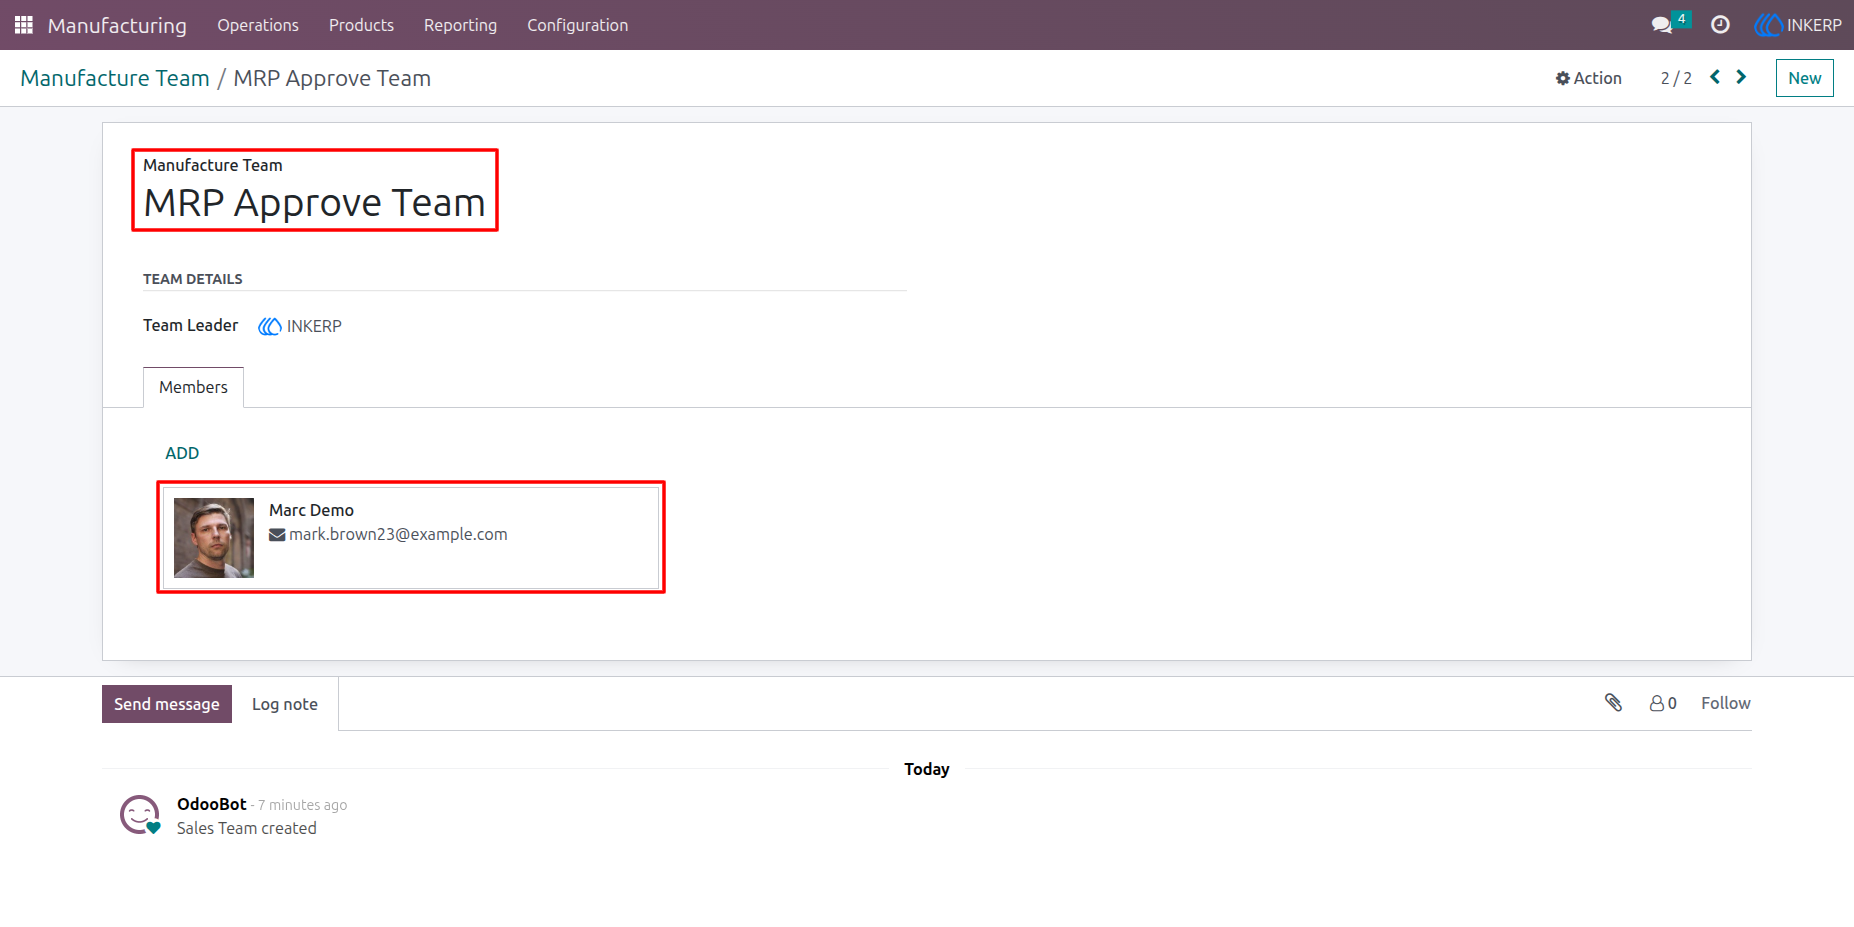1854x927 pixels.
Task: Open the apps grid menu icon
Action: (x=24, y=25)
